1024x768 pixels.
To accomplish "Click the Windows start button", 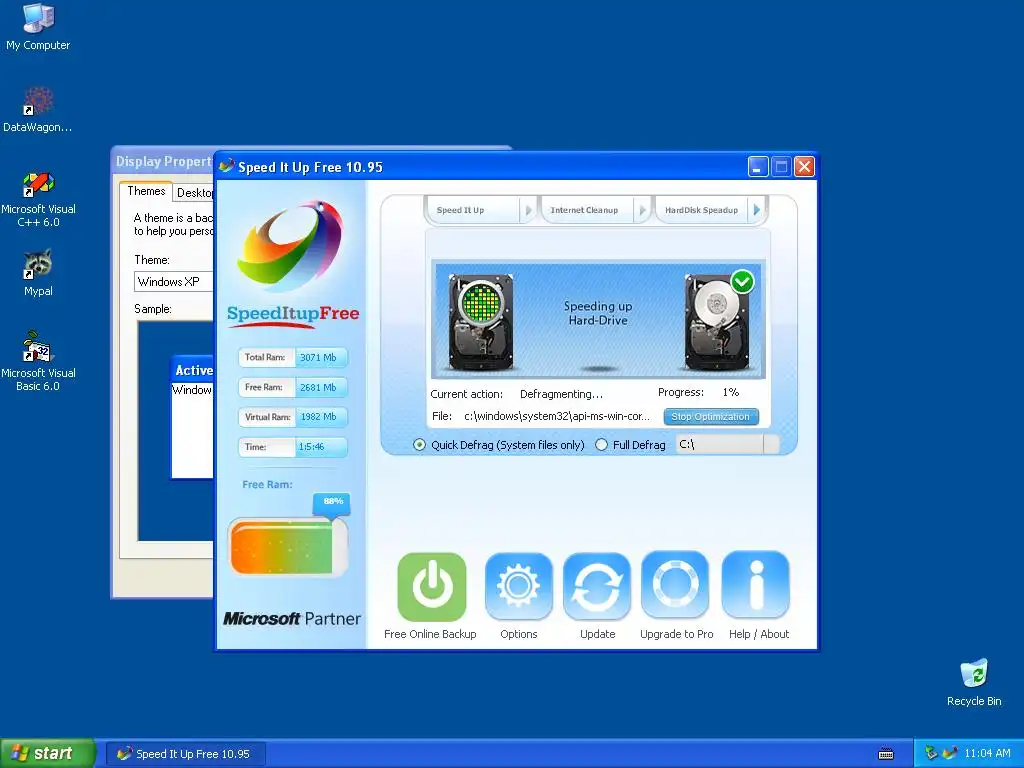I will click(x=48, y=754).
